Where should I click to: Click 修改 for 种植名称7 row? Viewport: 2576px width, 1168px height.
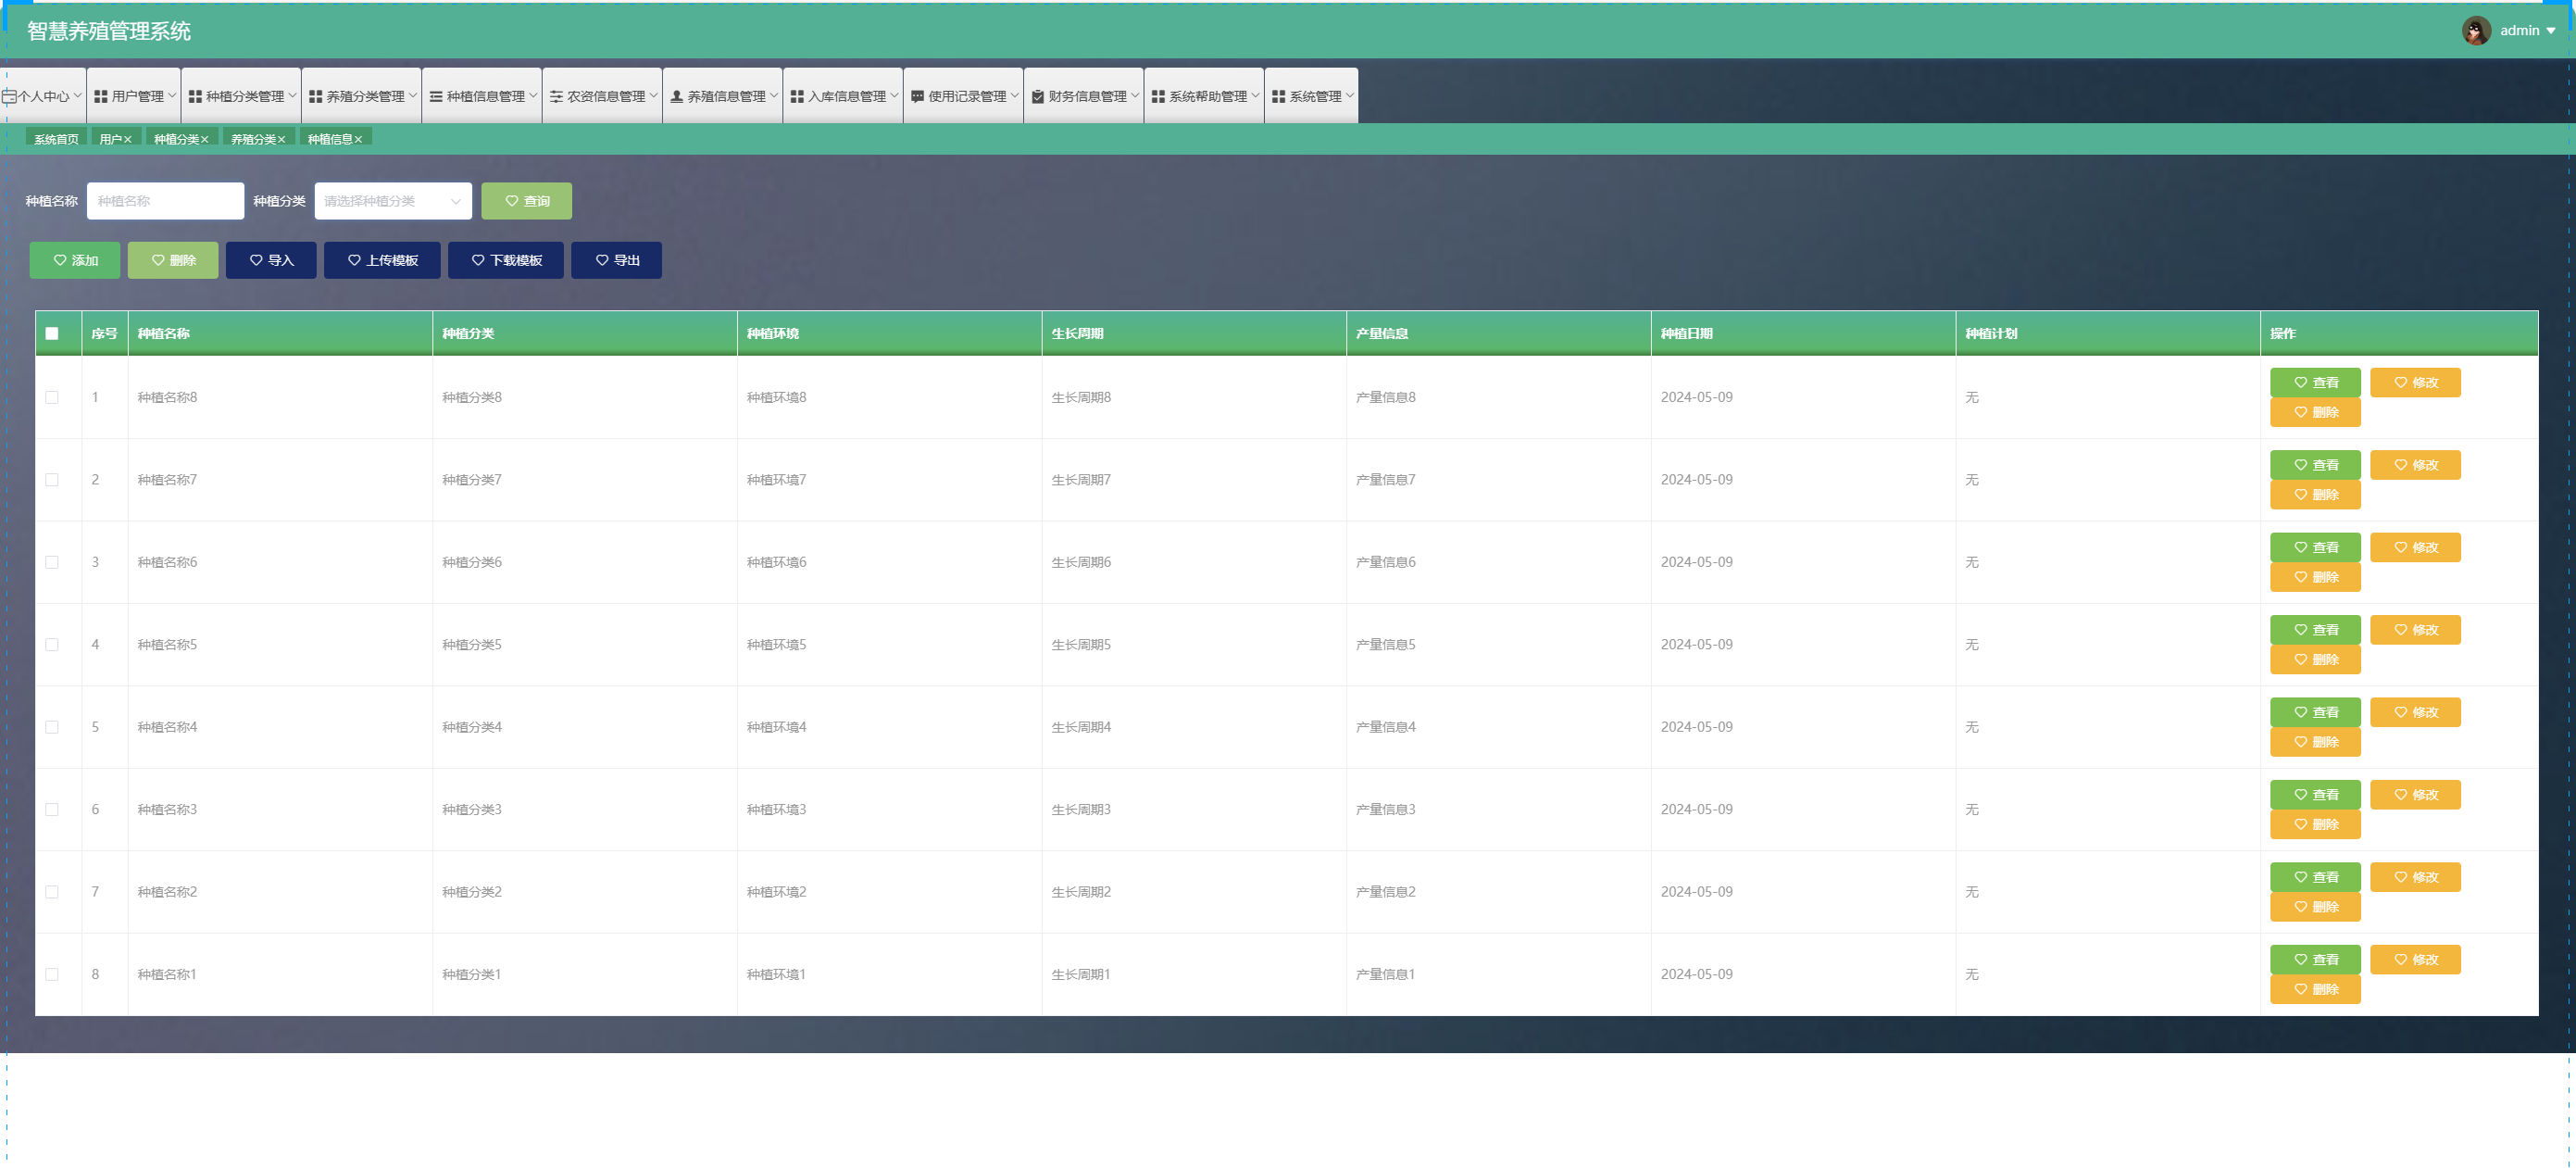(2414, 465)
